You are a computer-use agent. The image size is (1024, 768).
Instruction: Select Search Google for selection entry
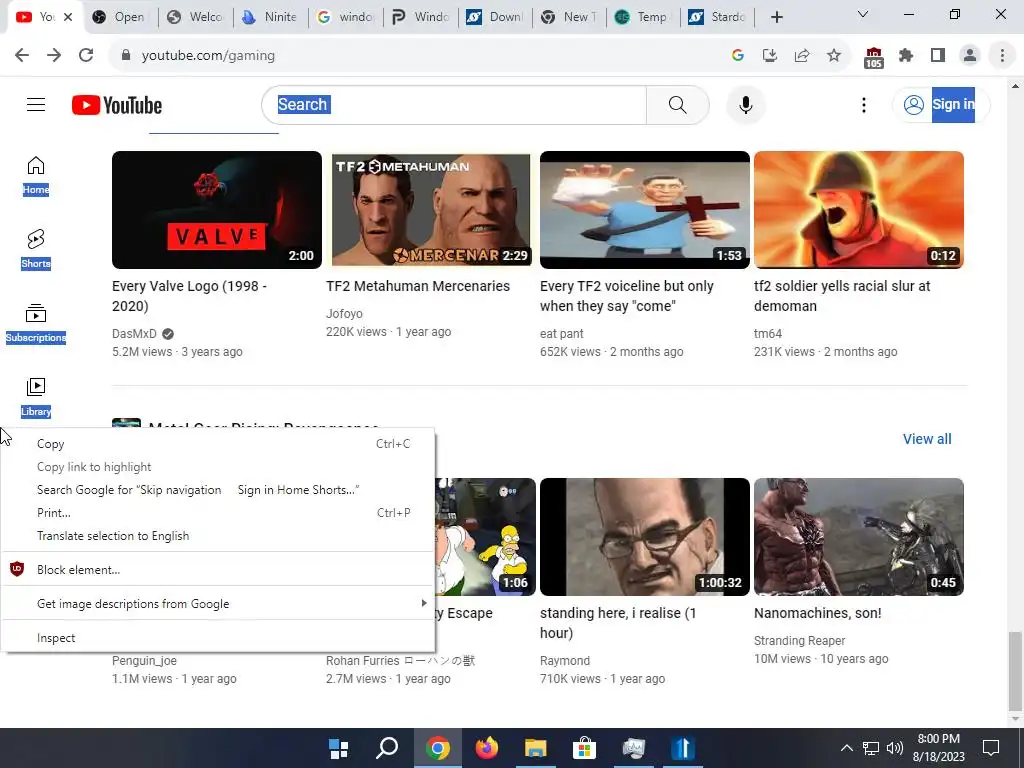click(217, 490)
